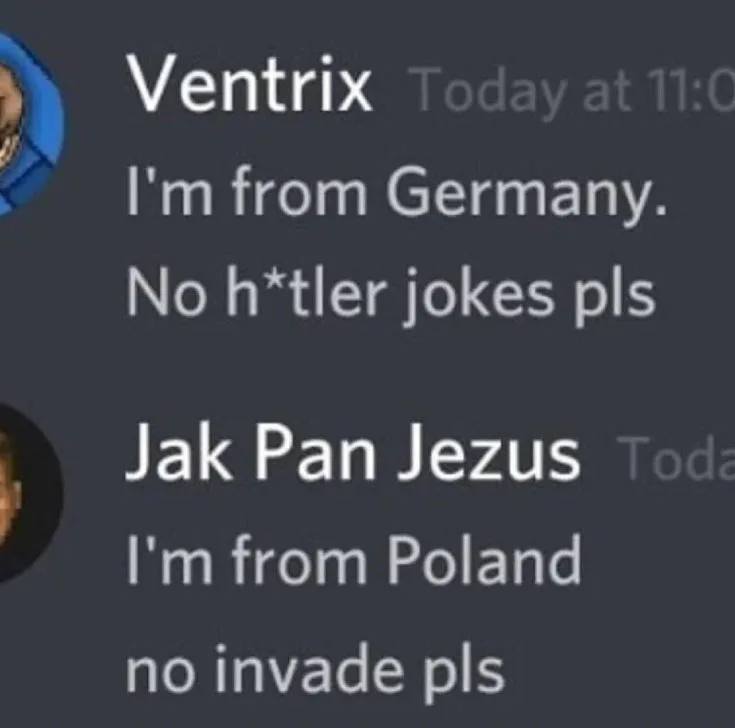Click 'Jak' in the second username
The height and width of the screenshot is (728, 735).
(x=179, y=453)
